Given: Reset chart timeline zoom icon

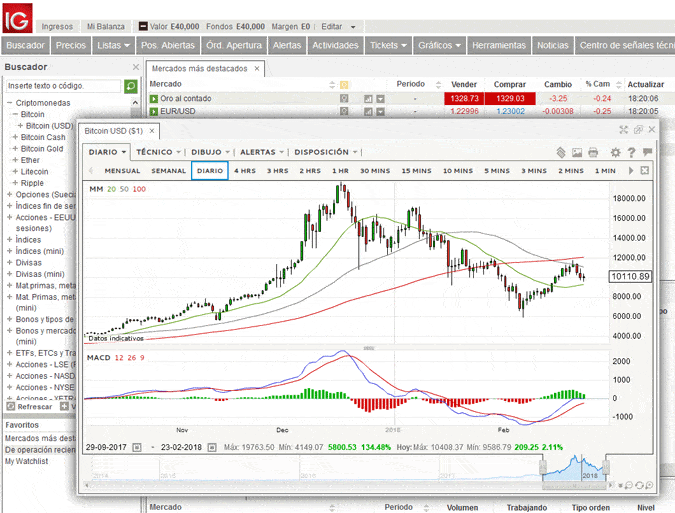Looking at the screenshot, I should coord(639,485).
